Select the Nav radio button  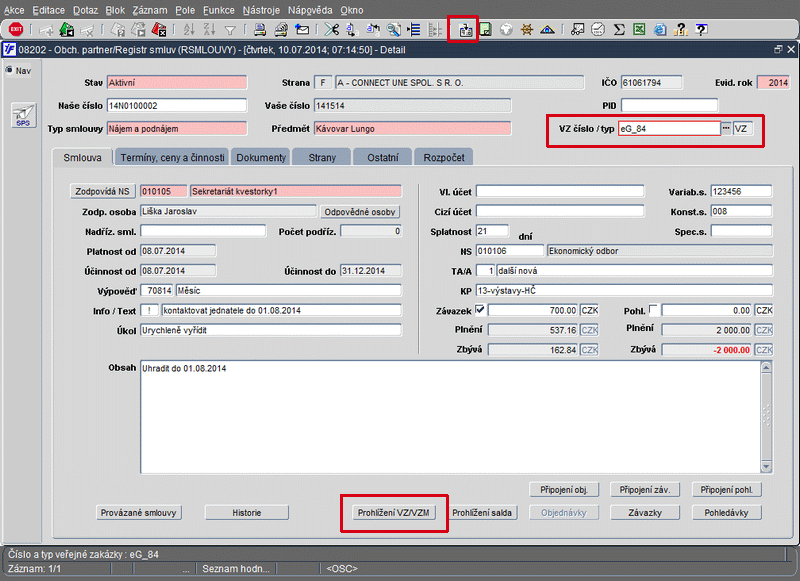tap(9, 70)
